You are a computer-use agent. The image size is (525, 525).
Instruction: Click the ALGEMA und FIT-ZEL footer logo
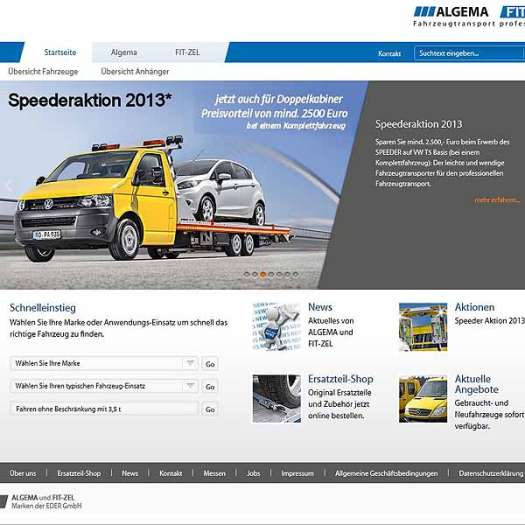(x=41, y=502)
